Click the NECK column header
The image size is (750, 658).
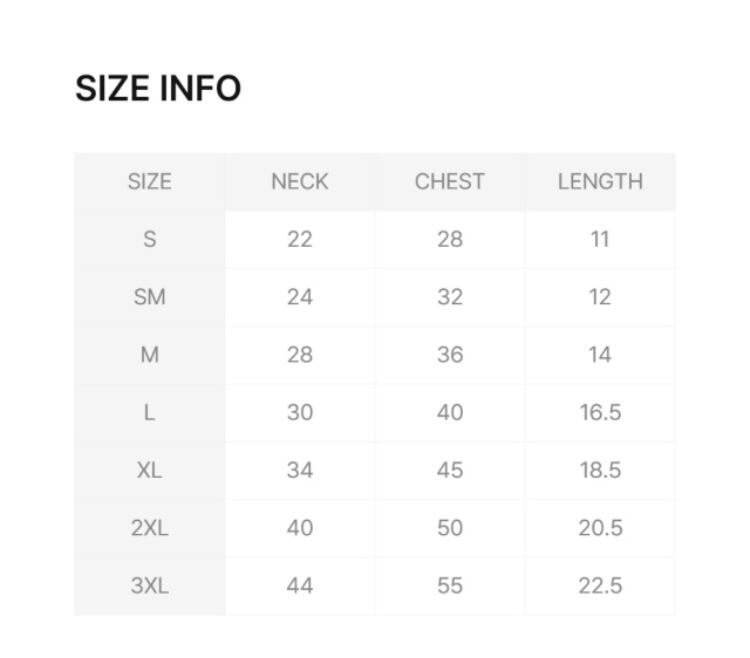300,182
